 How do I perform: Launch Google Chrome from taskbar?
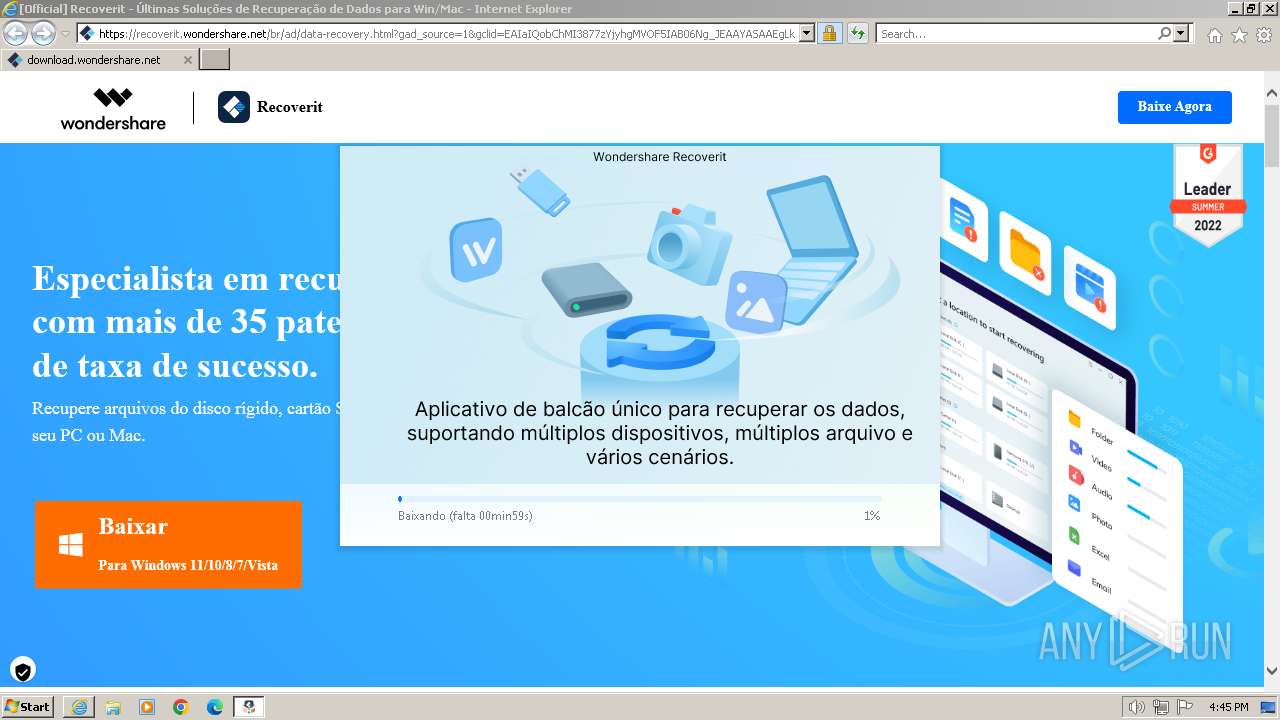(181, 707)
